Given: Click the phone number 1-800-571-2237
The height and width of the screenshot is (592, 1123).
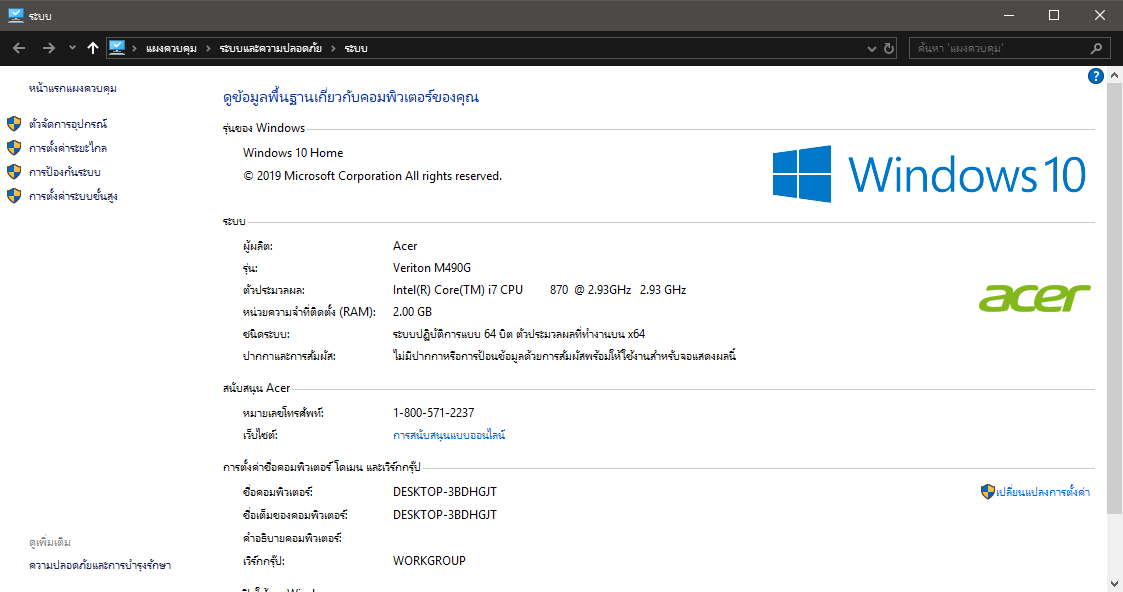Looking at the screenshot, I should [x=433, y=412].
